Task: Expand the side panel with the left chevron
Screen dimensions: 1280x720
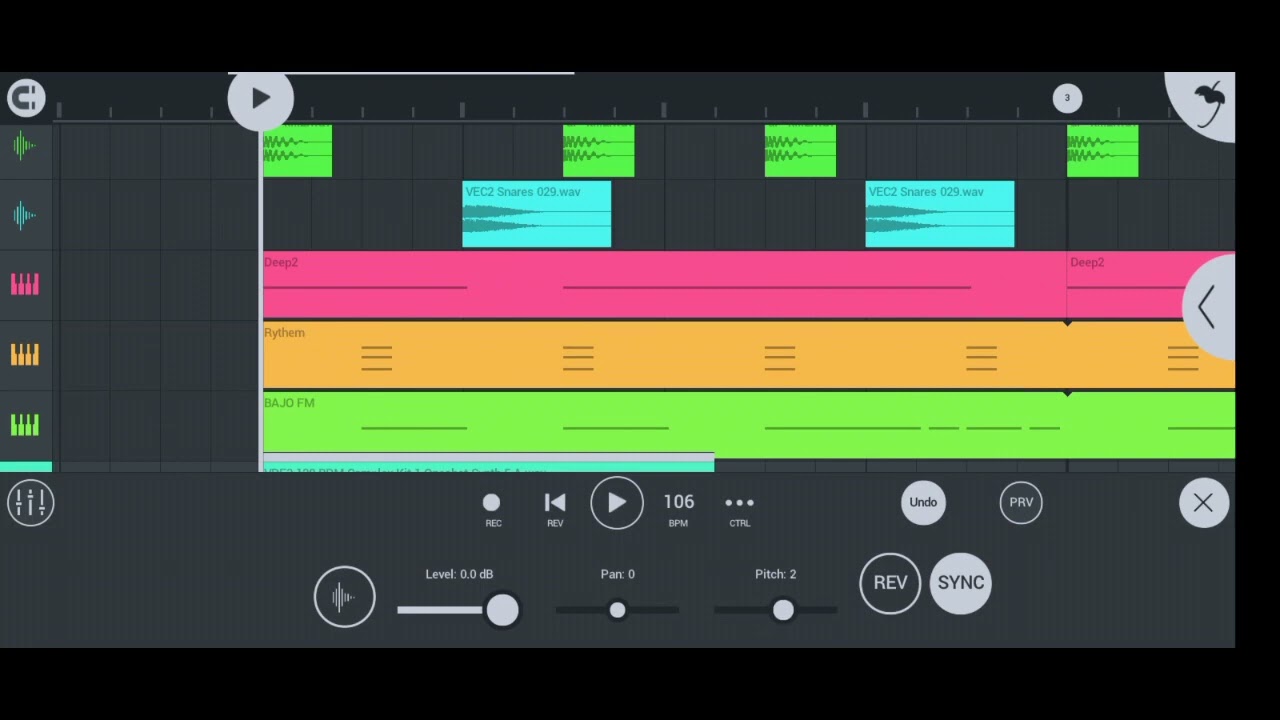Action: 1209,307
